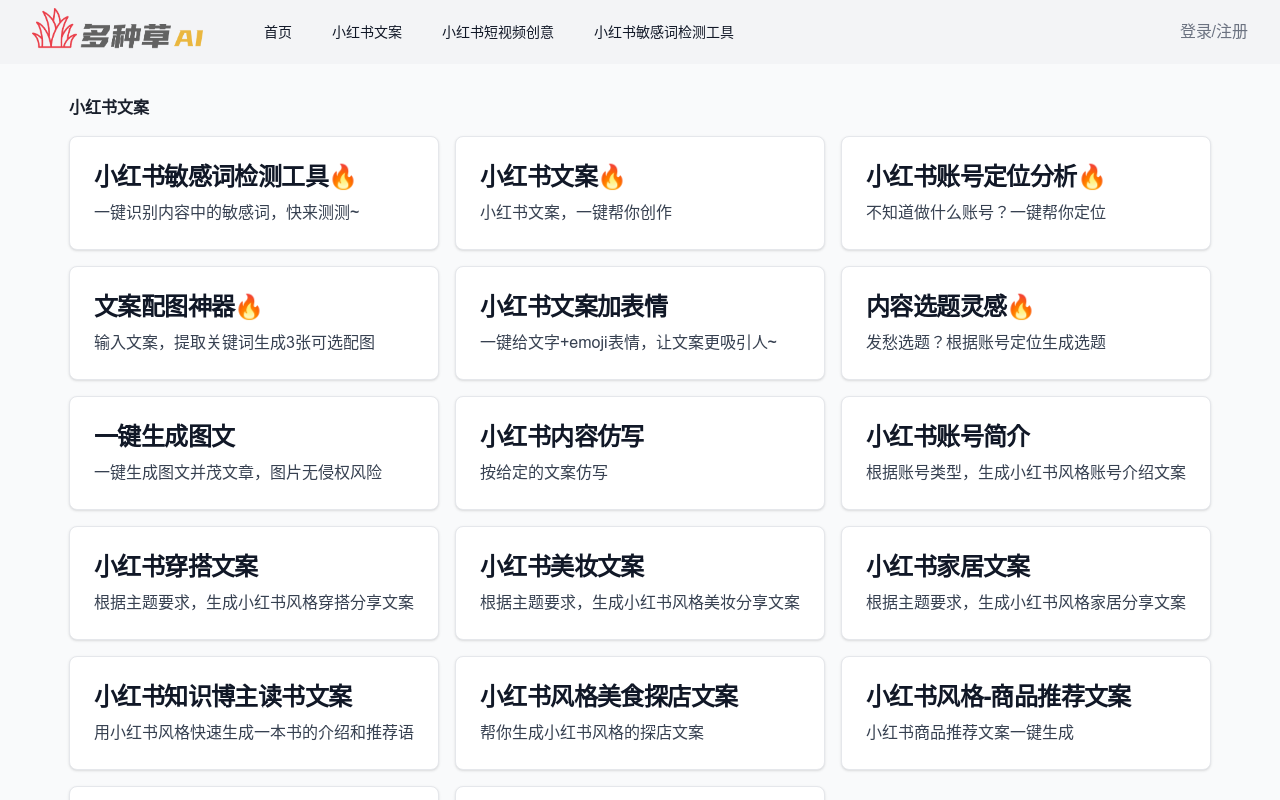This screenshot has height=800, width=1280.
Task: Open 小红书敏感词检测工具 in the top navigation bar
Action: coord(664,32)
